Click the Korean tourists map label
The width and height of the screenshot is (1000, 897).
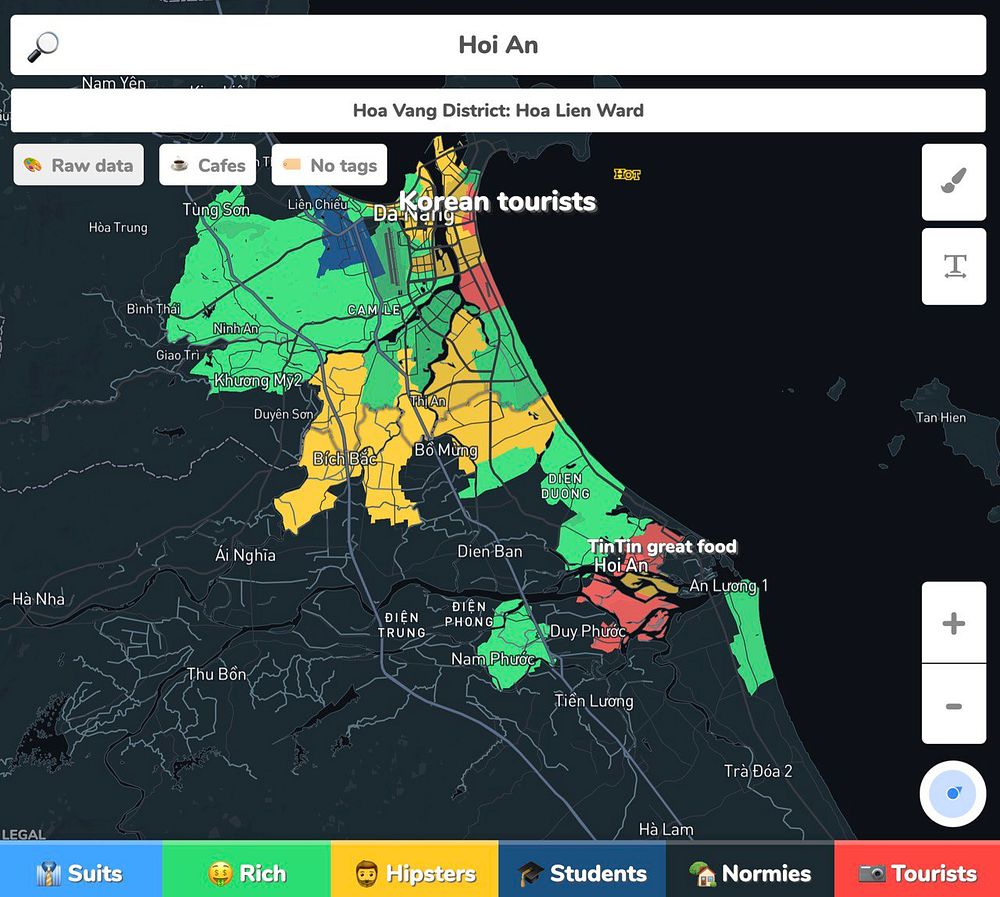point(497,202)
